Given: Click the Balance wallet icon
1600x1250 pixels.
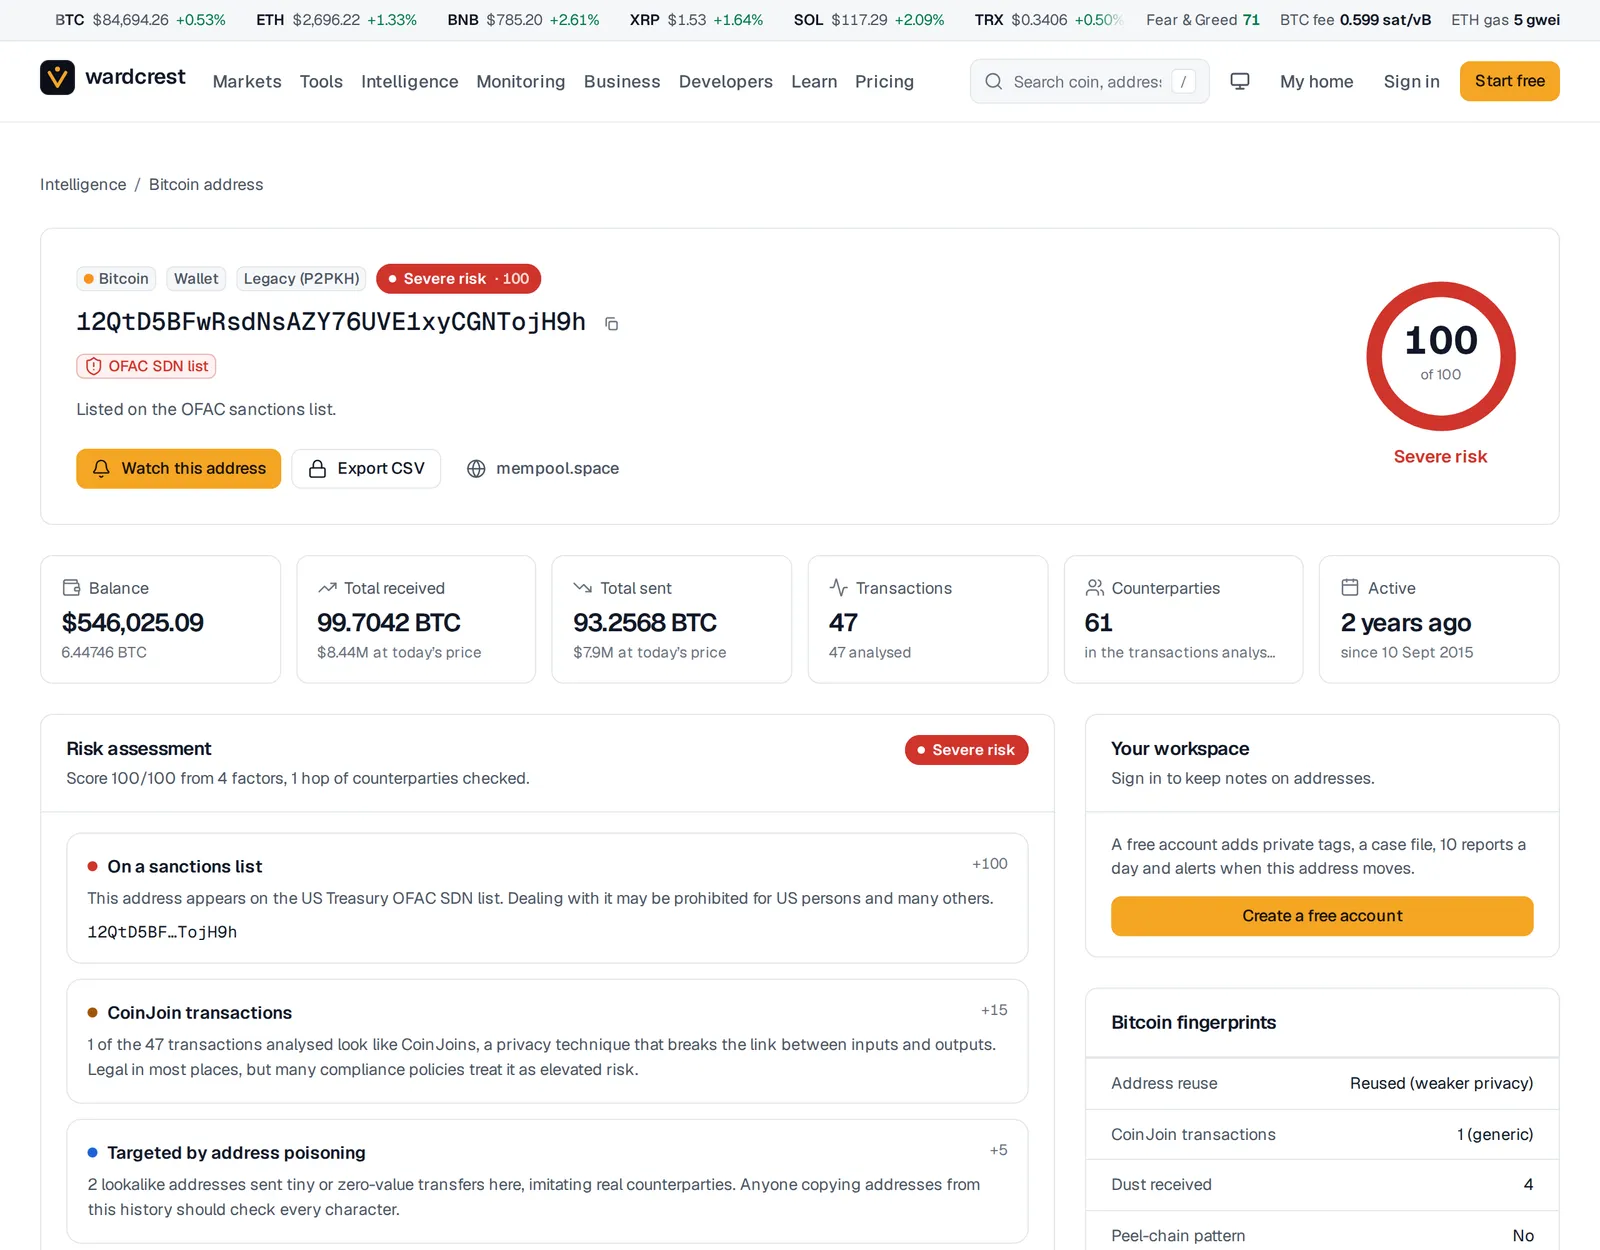Looking at the screenshot, I should tap(71, 588).
